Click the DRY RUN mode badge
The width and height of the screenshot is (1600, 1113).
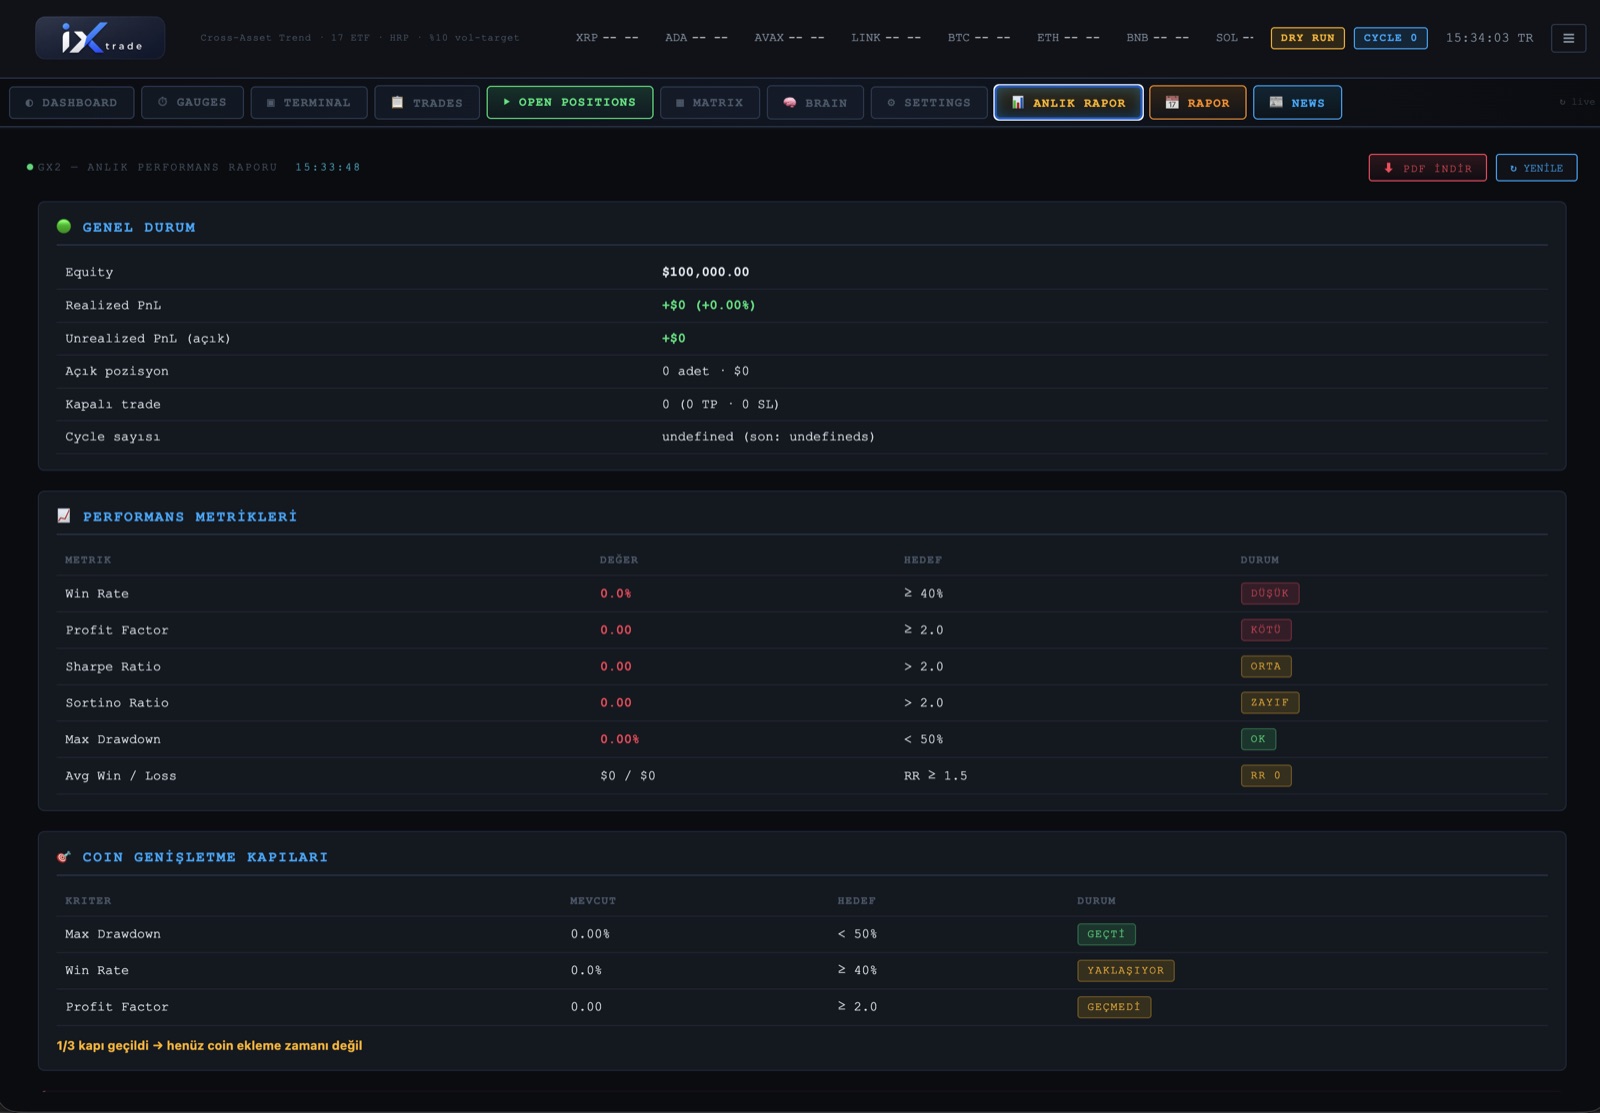1307,38
